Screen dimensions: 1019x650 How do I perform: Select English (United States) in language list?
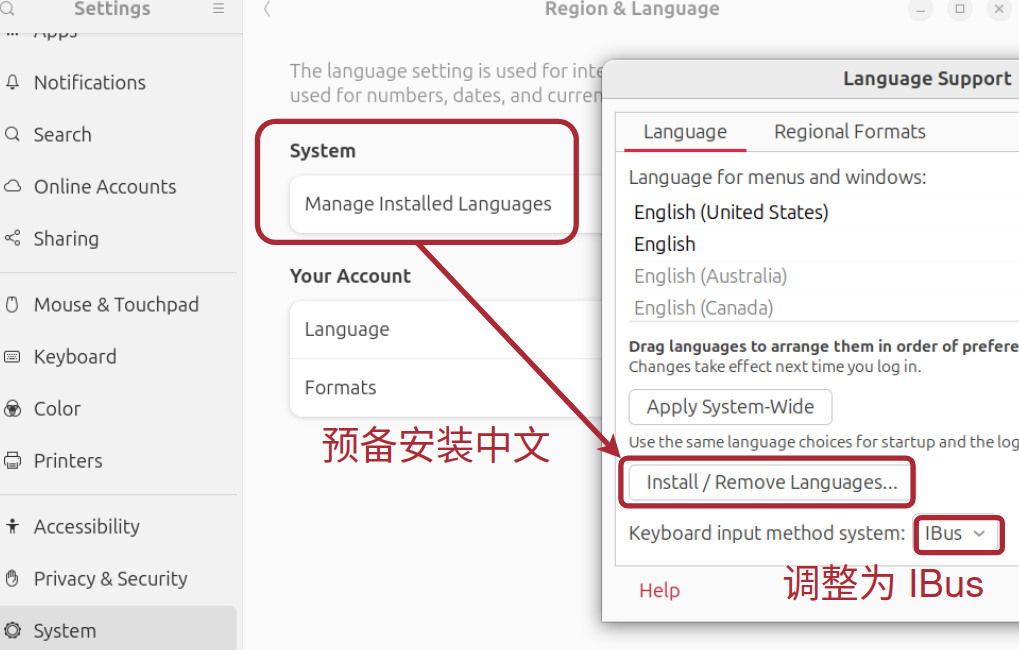click(731, 212)
